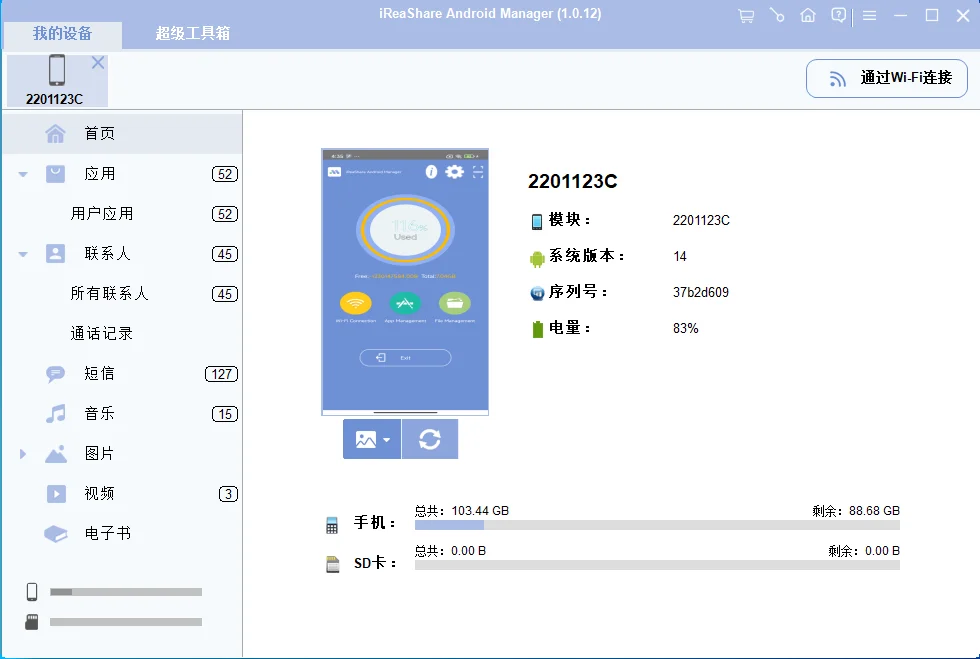Refresh the phone screen mirror
Viewport: 980px width, 659px height.
pos(429,438)
